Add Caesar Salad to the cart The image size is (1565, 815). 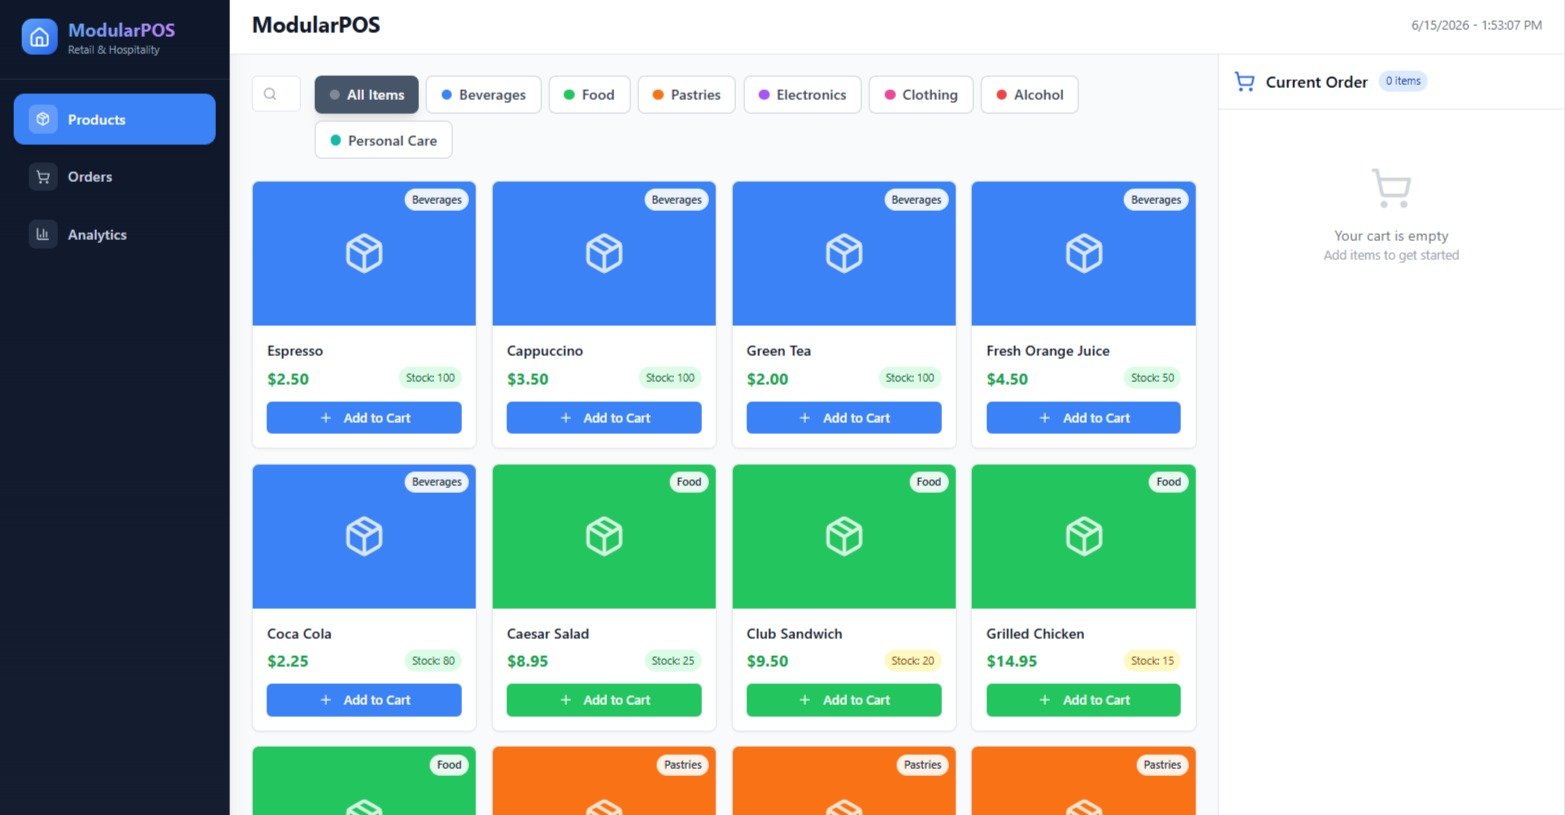click(x=604, y=700)
